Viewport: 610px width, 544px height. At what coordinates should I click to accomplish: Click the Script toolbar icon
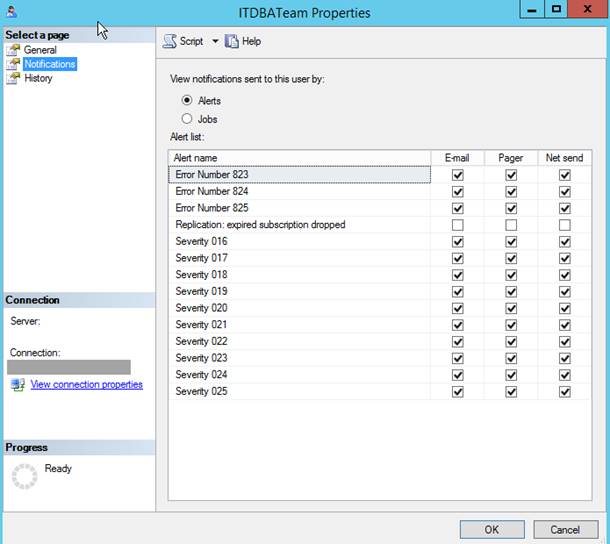pyautogui.click(x=170, y=41)
